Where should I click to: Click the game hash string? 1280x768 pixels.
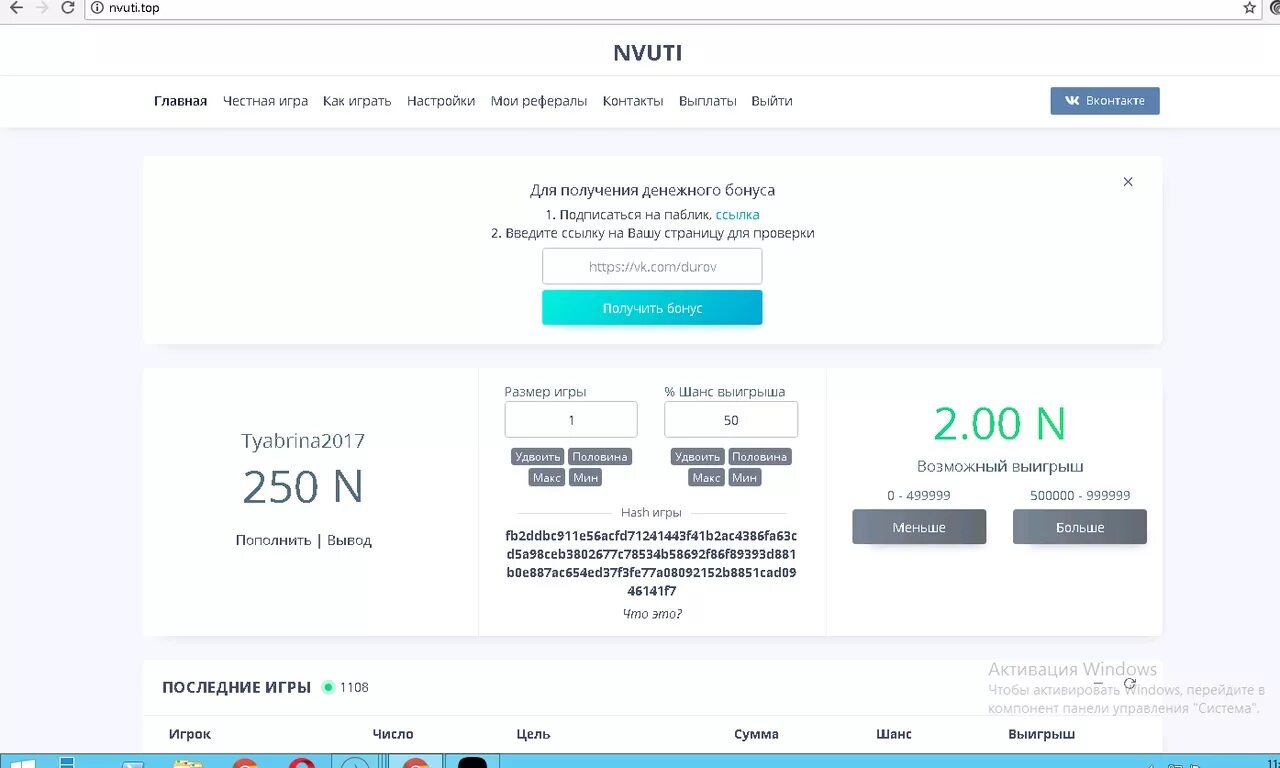point(651,564)
